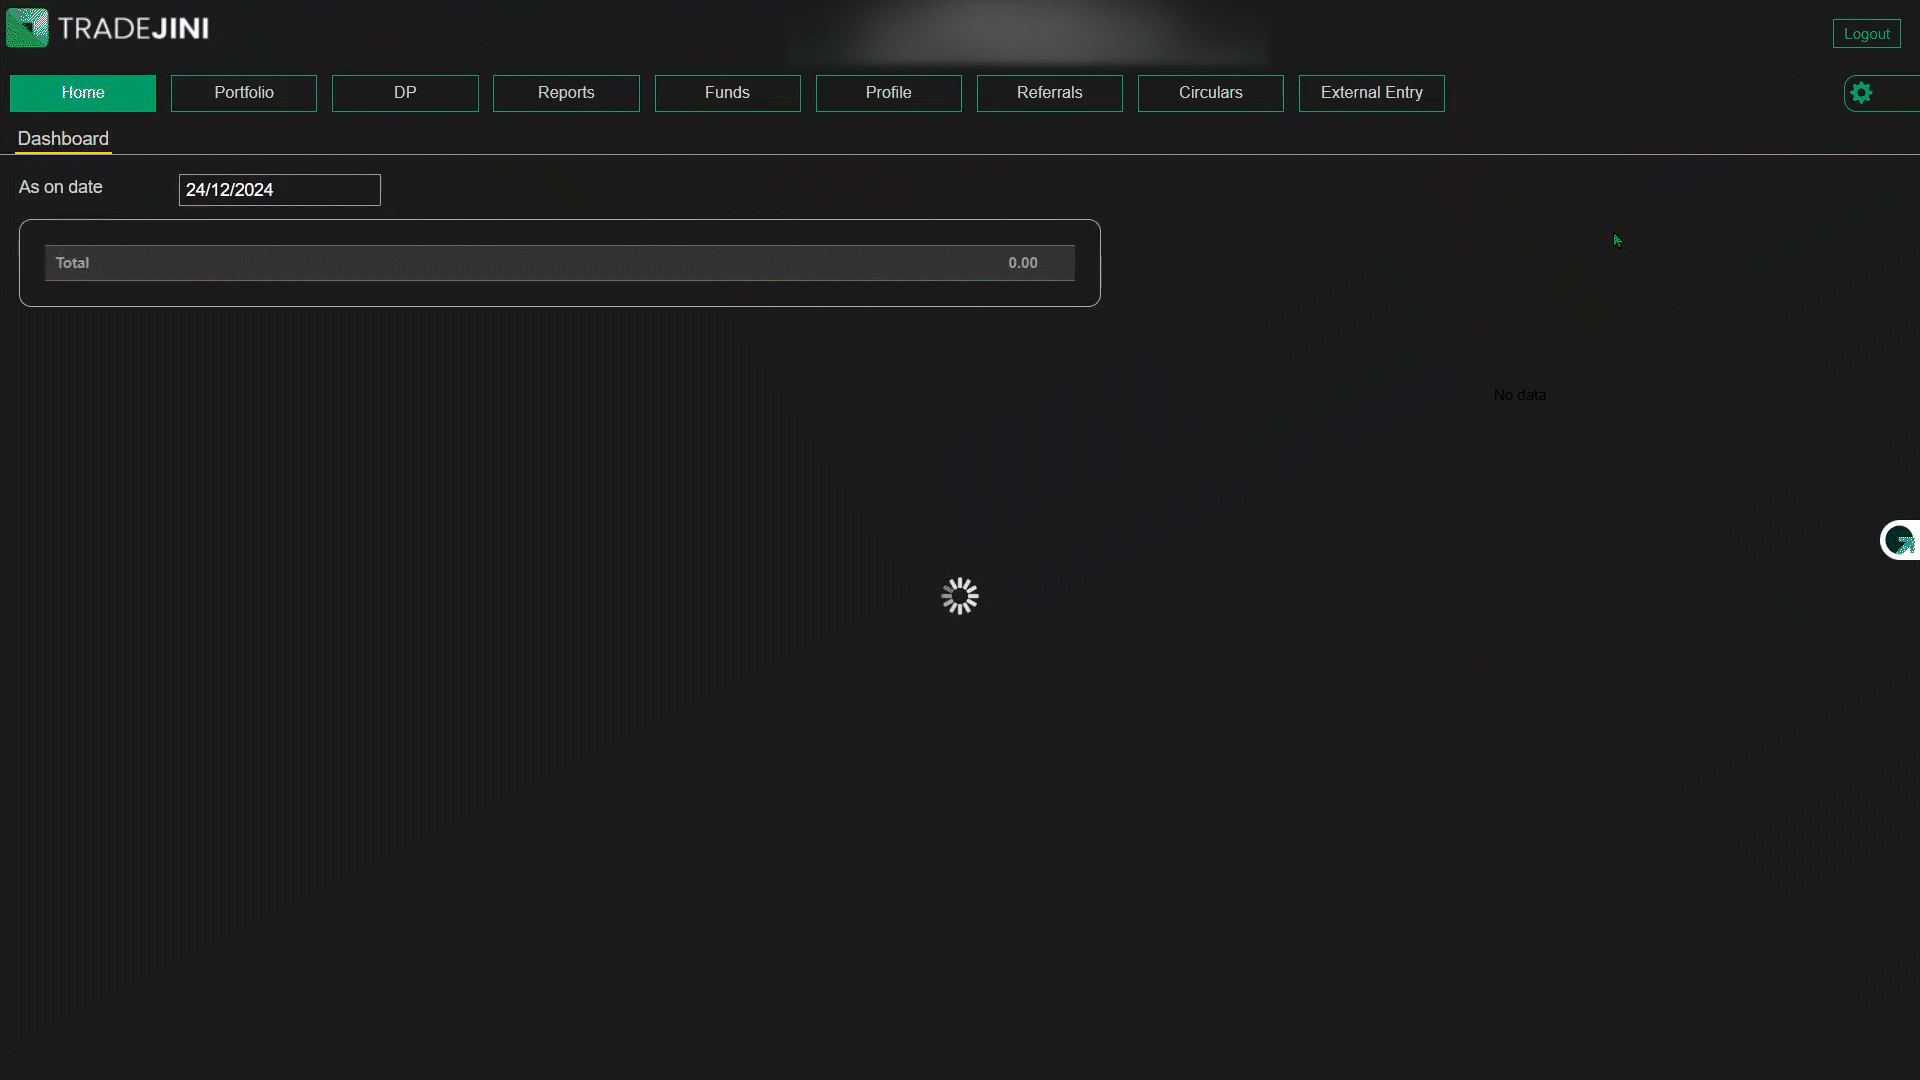Click the As on date input field
The height and width of the screenshot is (1080, 1920).
[279, 190]
